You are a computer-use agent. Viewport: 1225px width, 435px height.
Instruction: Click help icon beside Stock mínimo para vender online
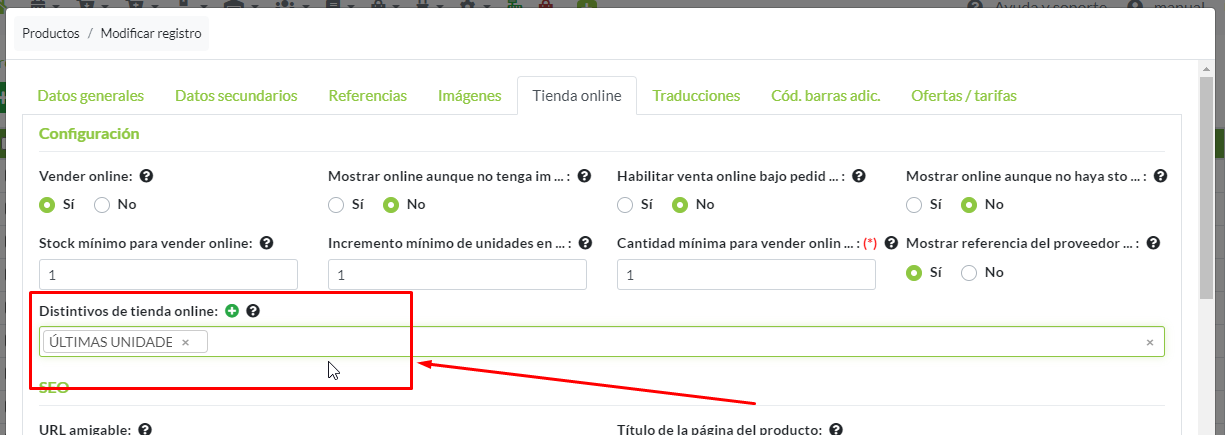coord(266,243)
